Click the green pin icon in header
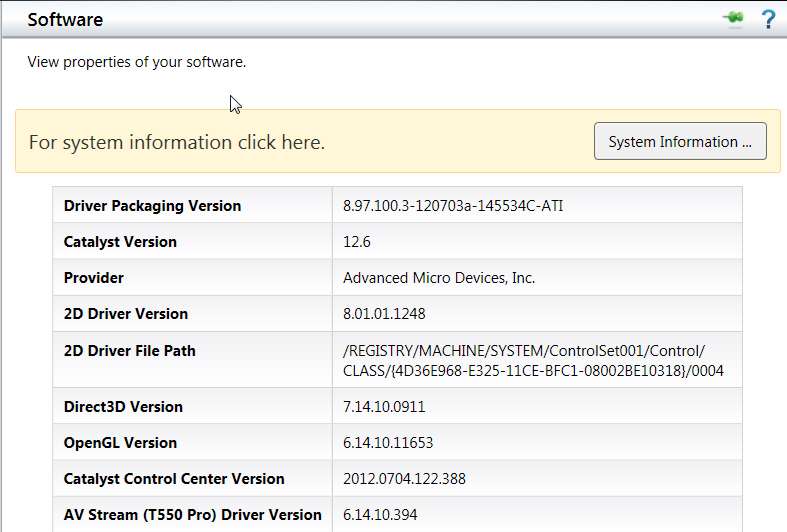 pyautogui.click(x=733, y=18)
